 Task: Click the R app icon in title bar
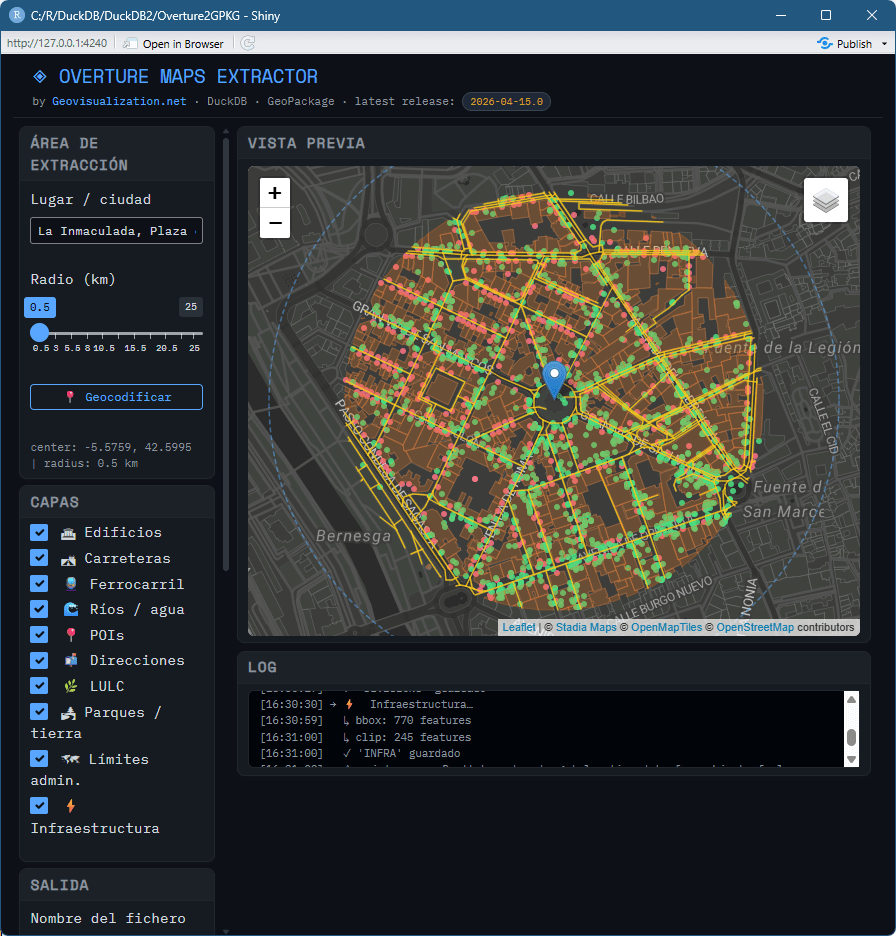[15, 15]
